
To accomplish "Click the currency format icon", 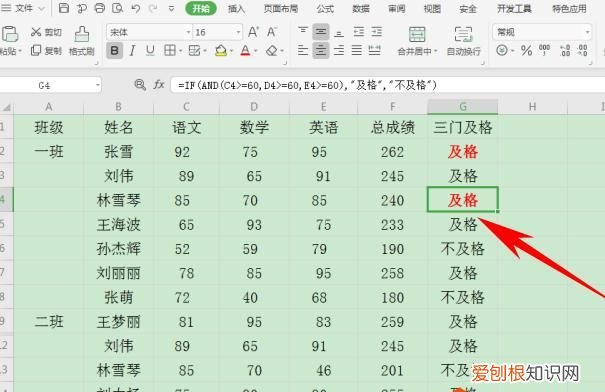I will [502, 51].
